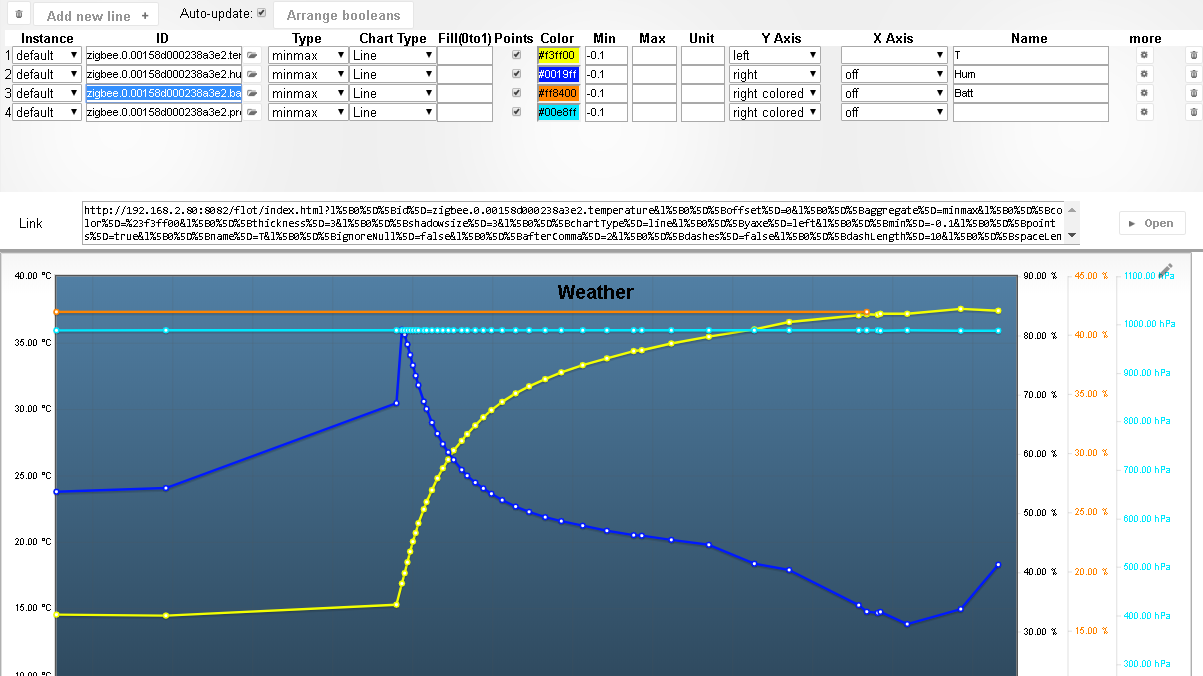Click Min field of row 4

(606, 112)
